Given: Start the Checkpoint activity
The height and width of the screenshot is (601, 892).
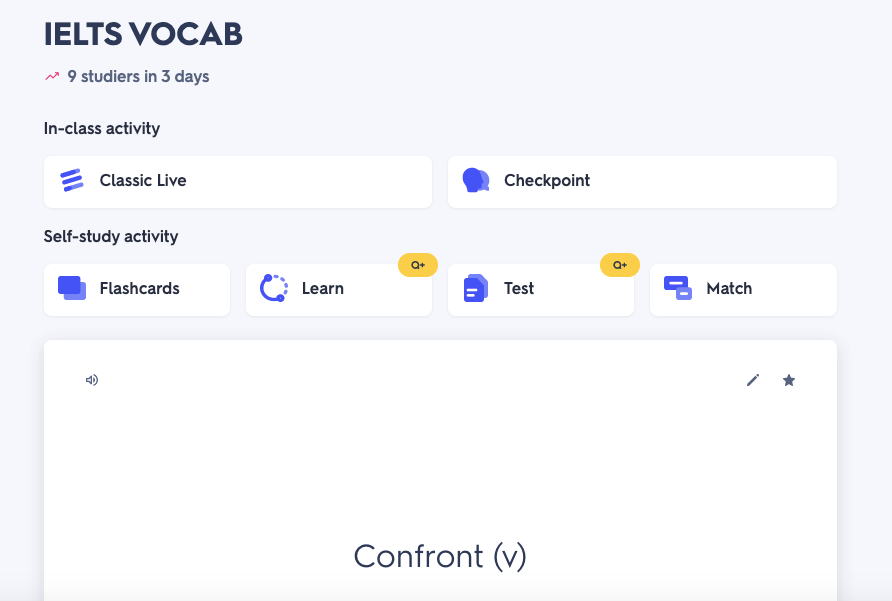Looking at the screenshot, I should (x=642, y=181).
